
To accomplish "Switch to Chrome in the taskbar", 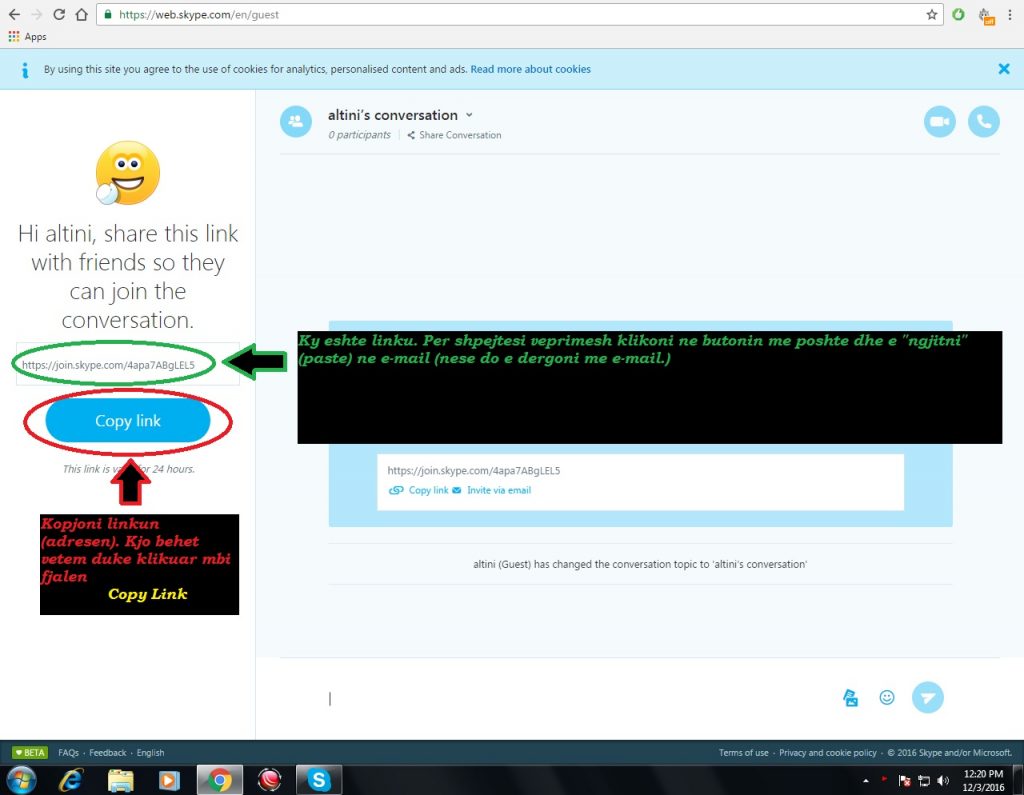I will click(220, 780).
